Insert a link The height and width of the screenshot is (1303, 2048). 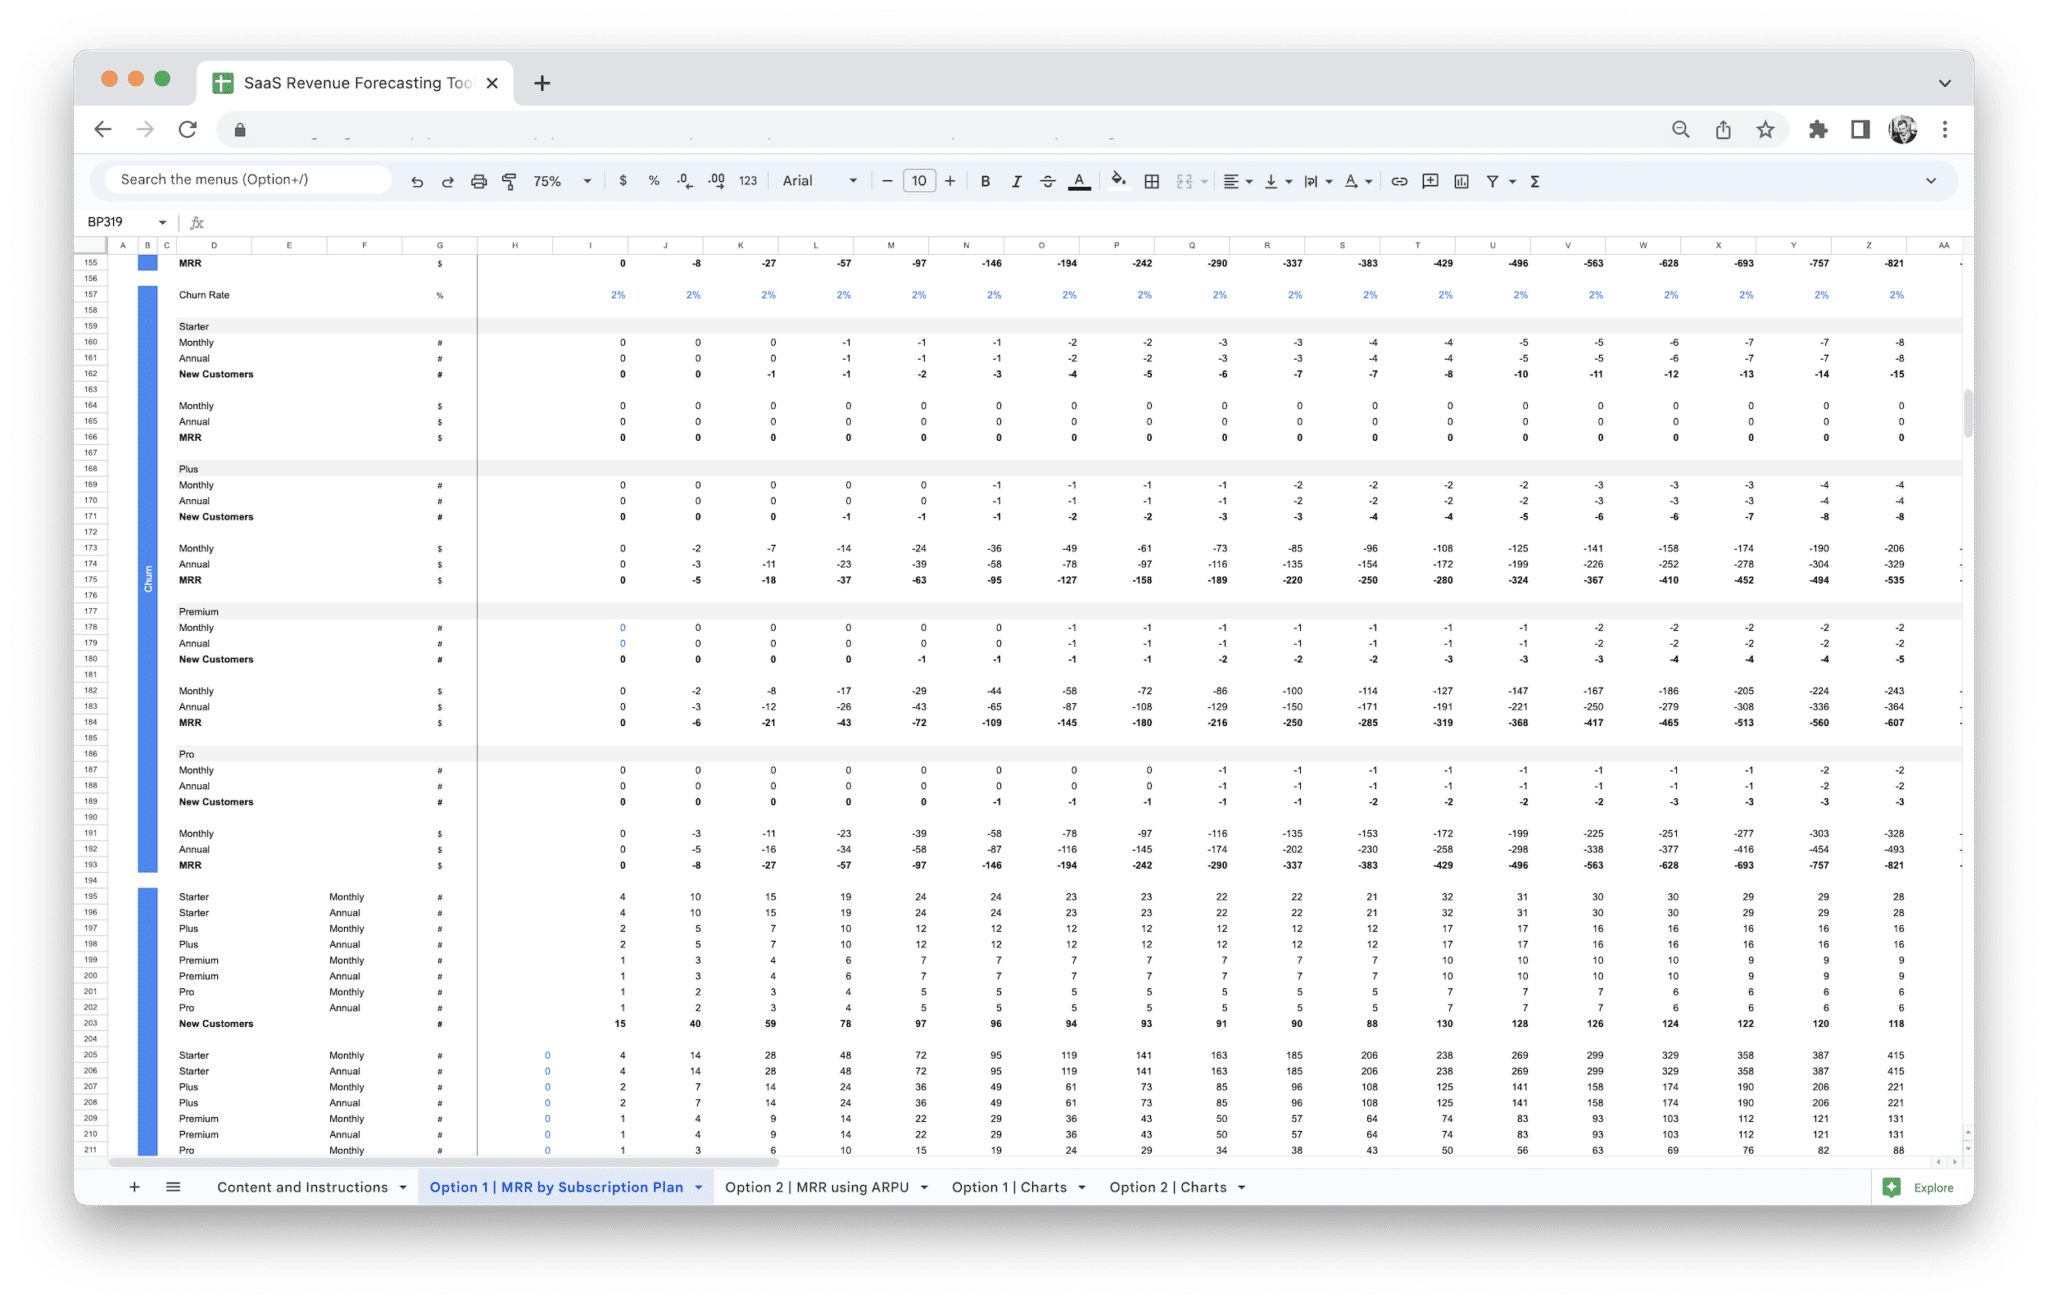tap(1399, 181)
